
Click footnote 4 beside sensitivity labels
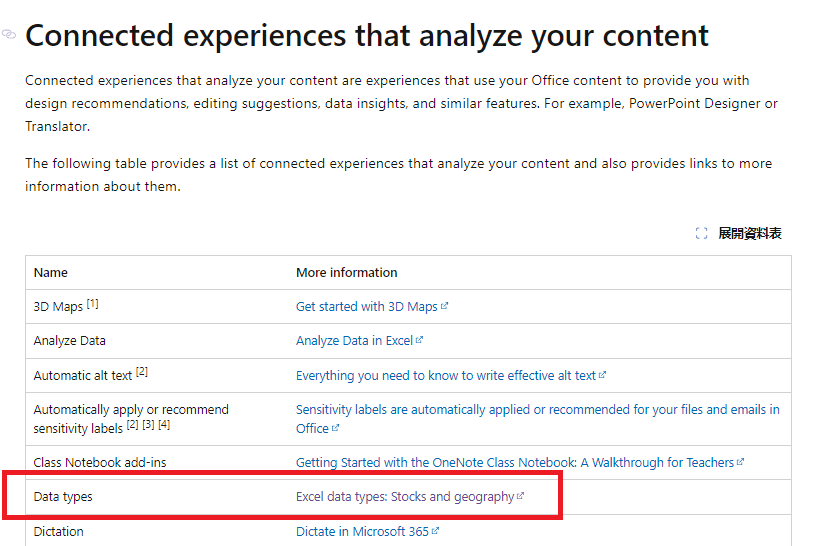(164, 425)
